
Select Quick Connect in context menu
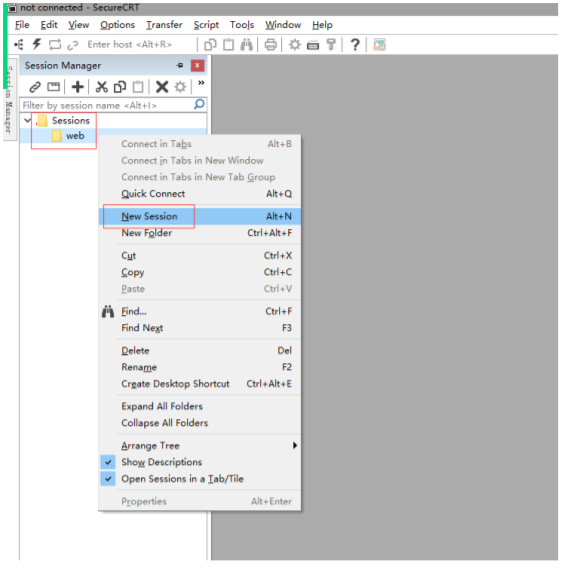click(200, 194)
